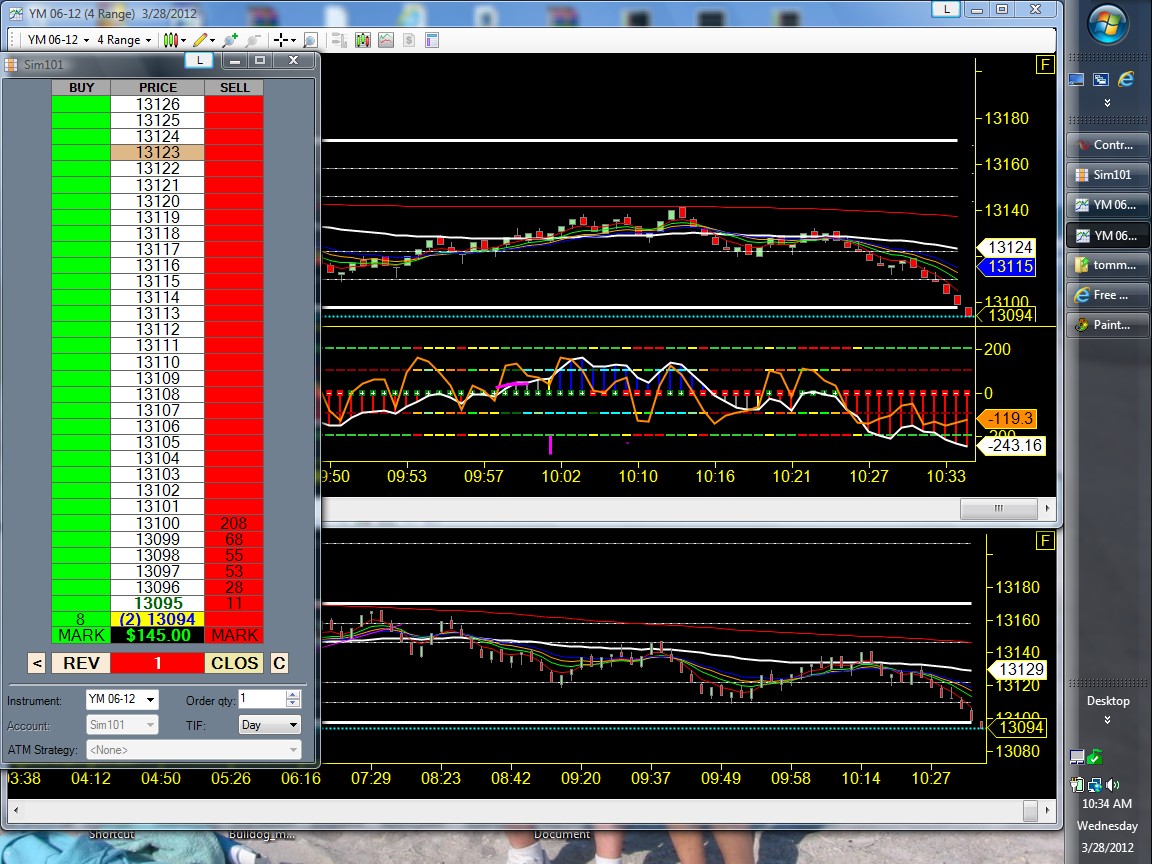Expand the quick launch overflow chevron
This screenshot has height=864, width=1152.
1107,103
